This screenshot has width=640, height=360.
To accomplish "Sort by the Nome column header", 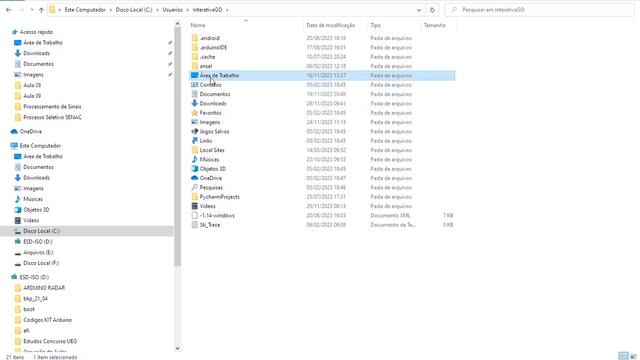I will pos(198,25).
